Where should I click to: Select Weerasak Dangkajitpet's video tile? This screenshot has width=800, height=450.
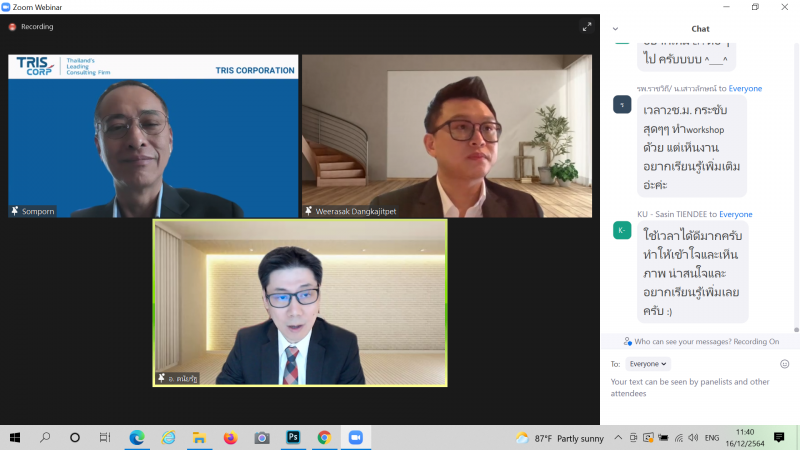(447, 136)
